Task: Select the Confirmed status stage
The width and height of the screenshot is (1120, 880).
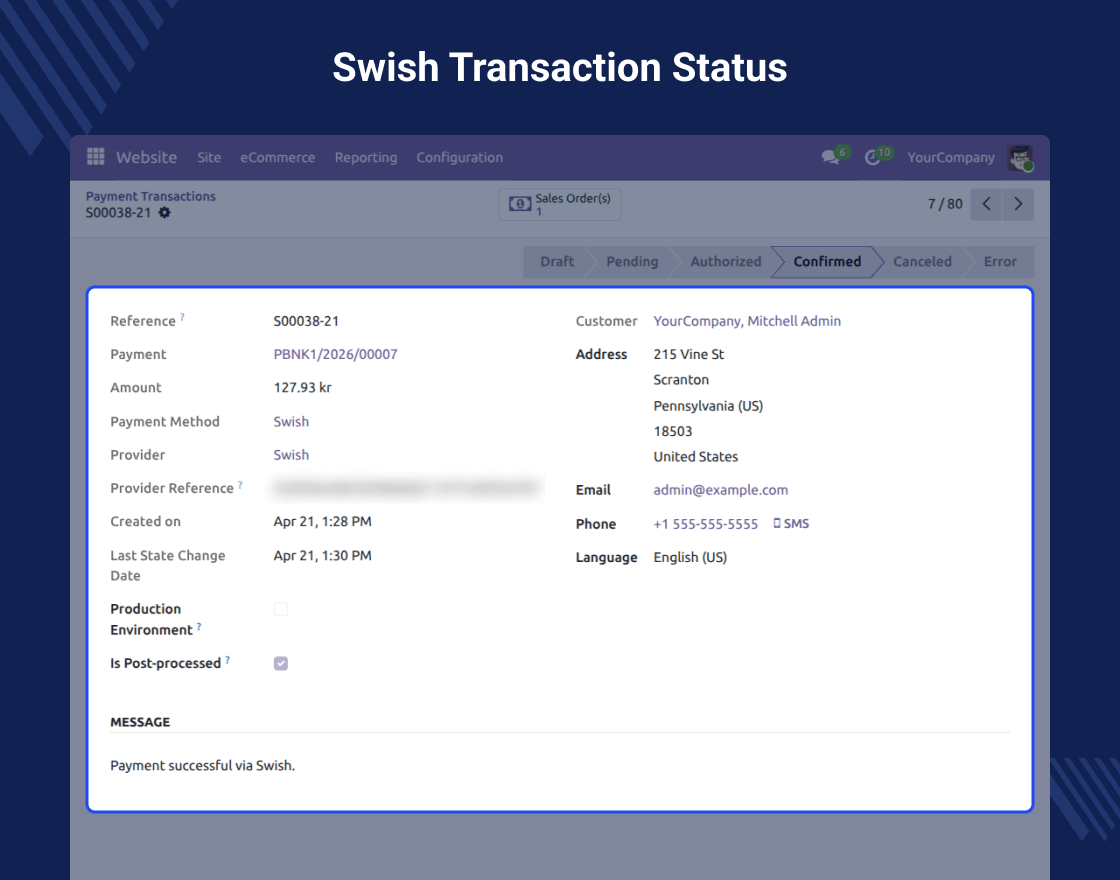Action: [x=827, y=261]
